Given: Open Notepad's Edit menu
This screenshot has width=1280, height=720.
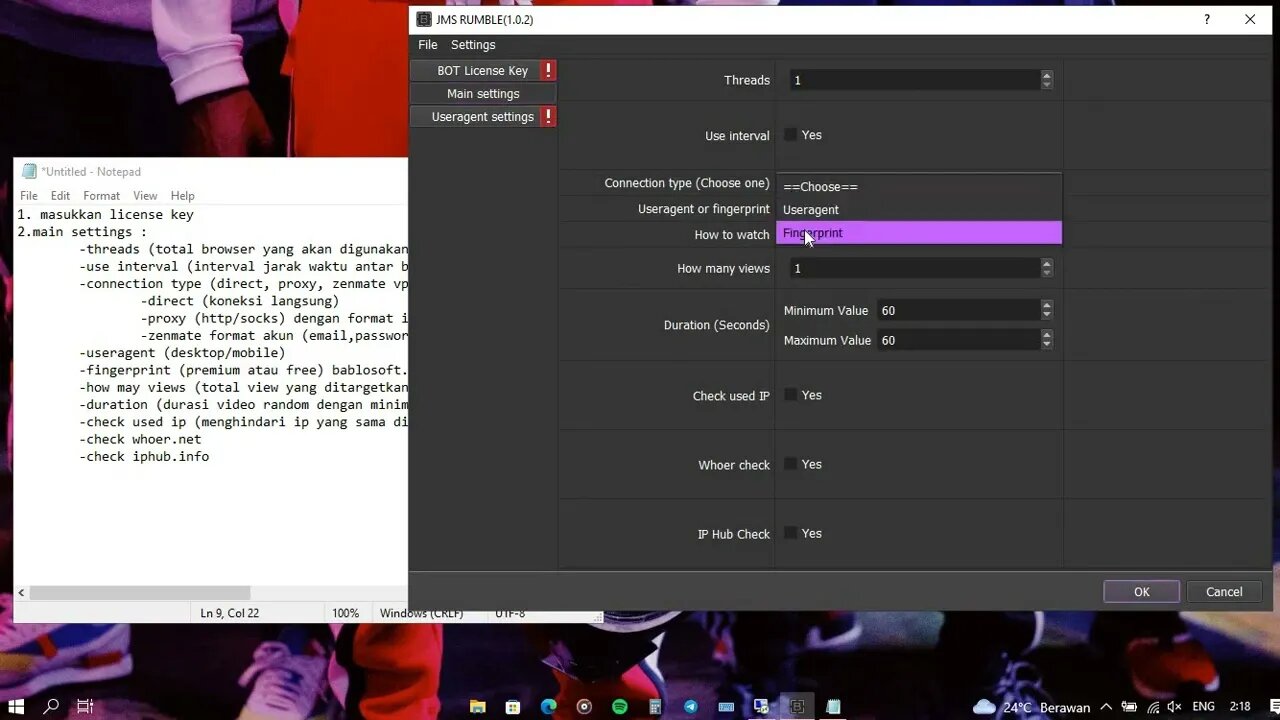Looking at the screenshot, I should (61, 196).
